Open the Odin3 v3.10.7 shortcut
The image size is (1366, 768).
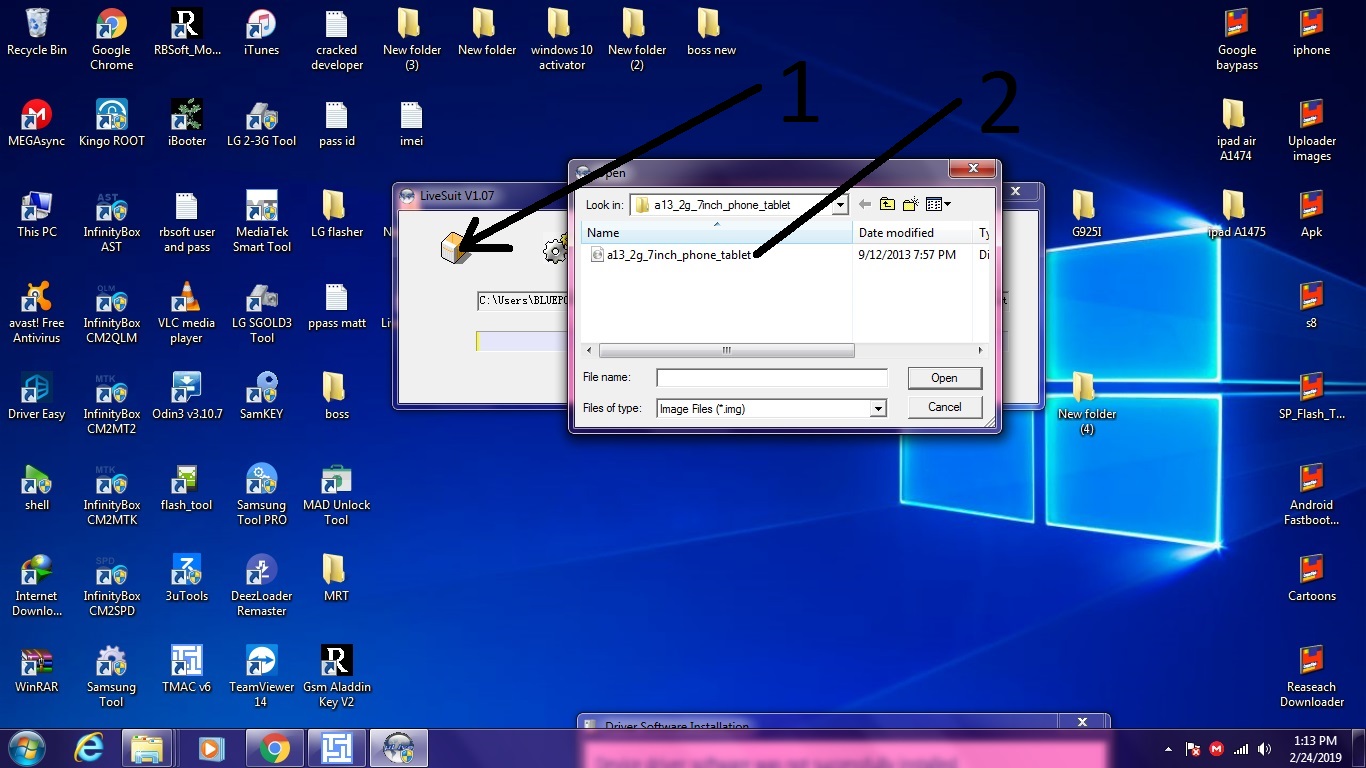(186, 396)
